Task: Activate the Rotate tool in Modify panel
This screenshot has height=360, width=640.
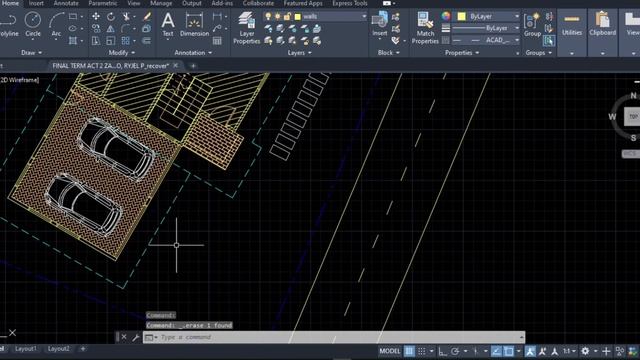Action: click(x=111, y=17)
